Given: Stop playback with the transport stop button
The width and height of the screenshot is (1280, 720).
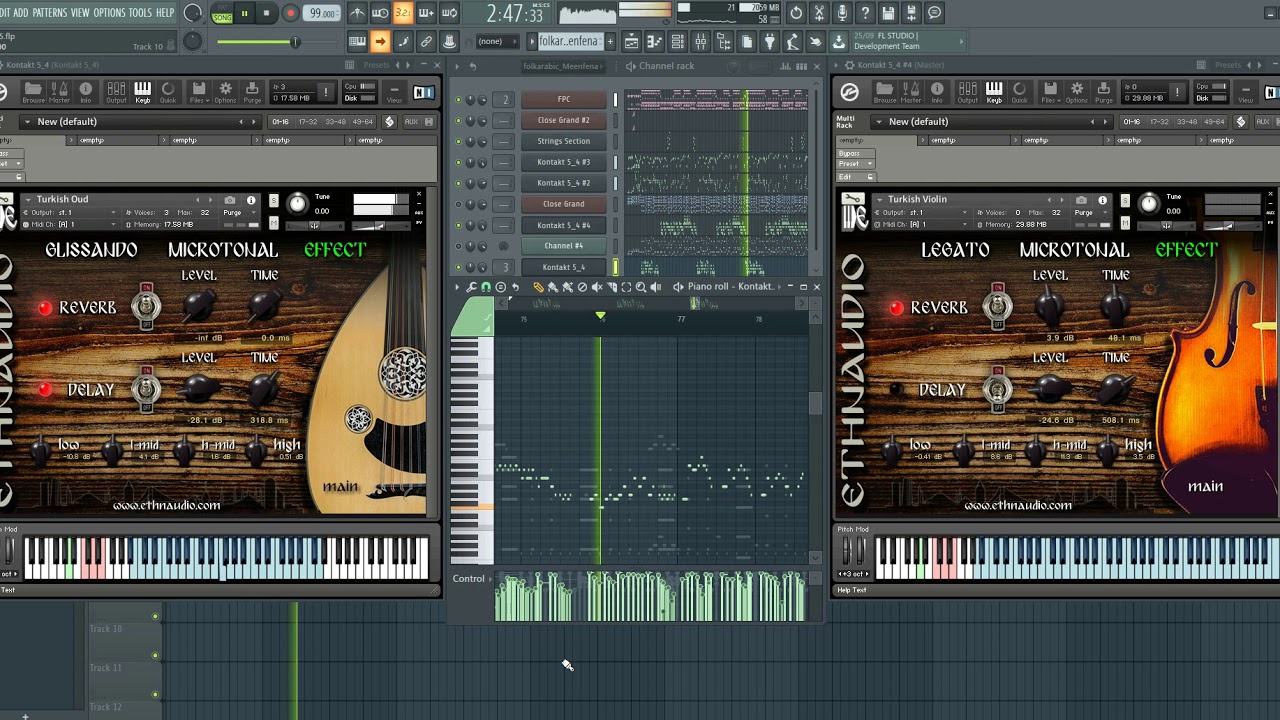Looking at the screenshot, I should coord(266,13).
